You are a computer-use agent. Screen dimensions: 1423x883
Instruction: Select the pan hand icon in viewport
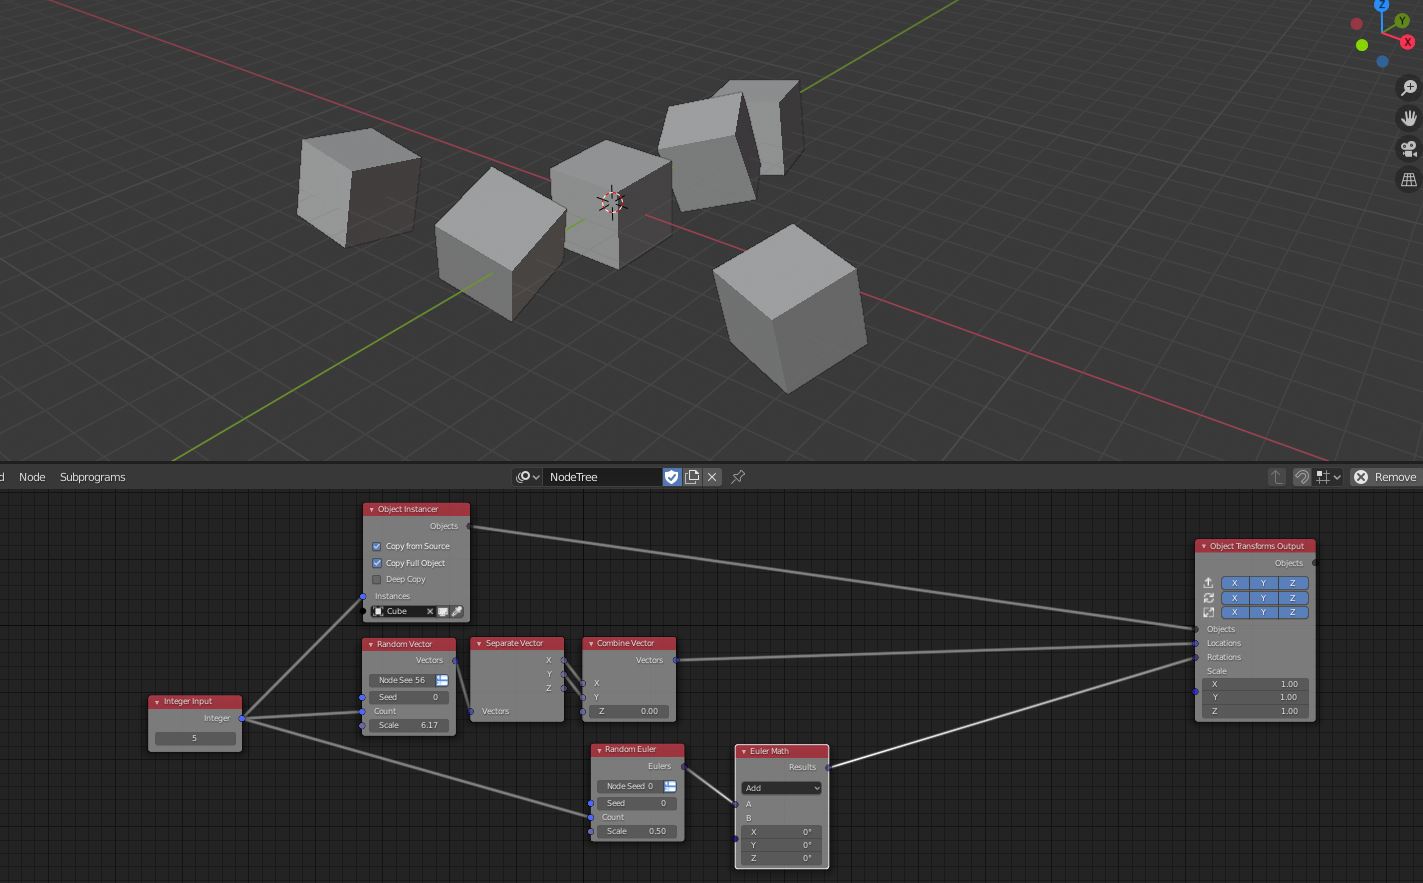coord(1409,118)
